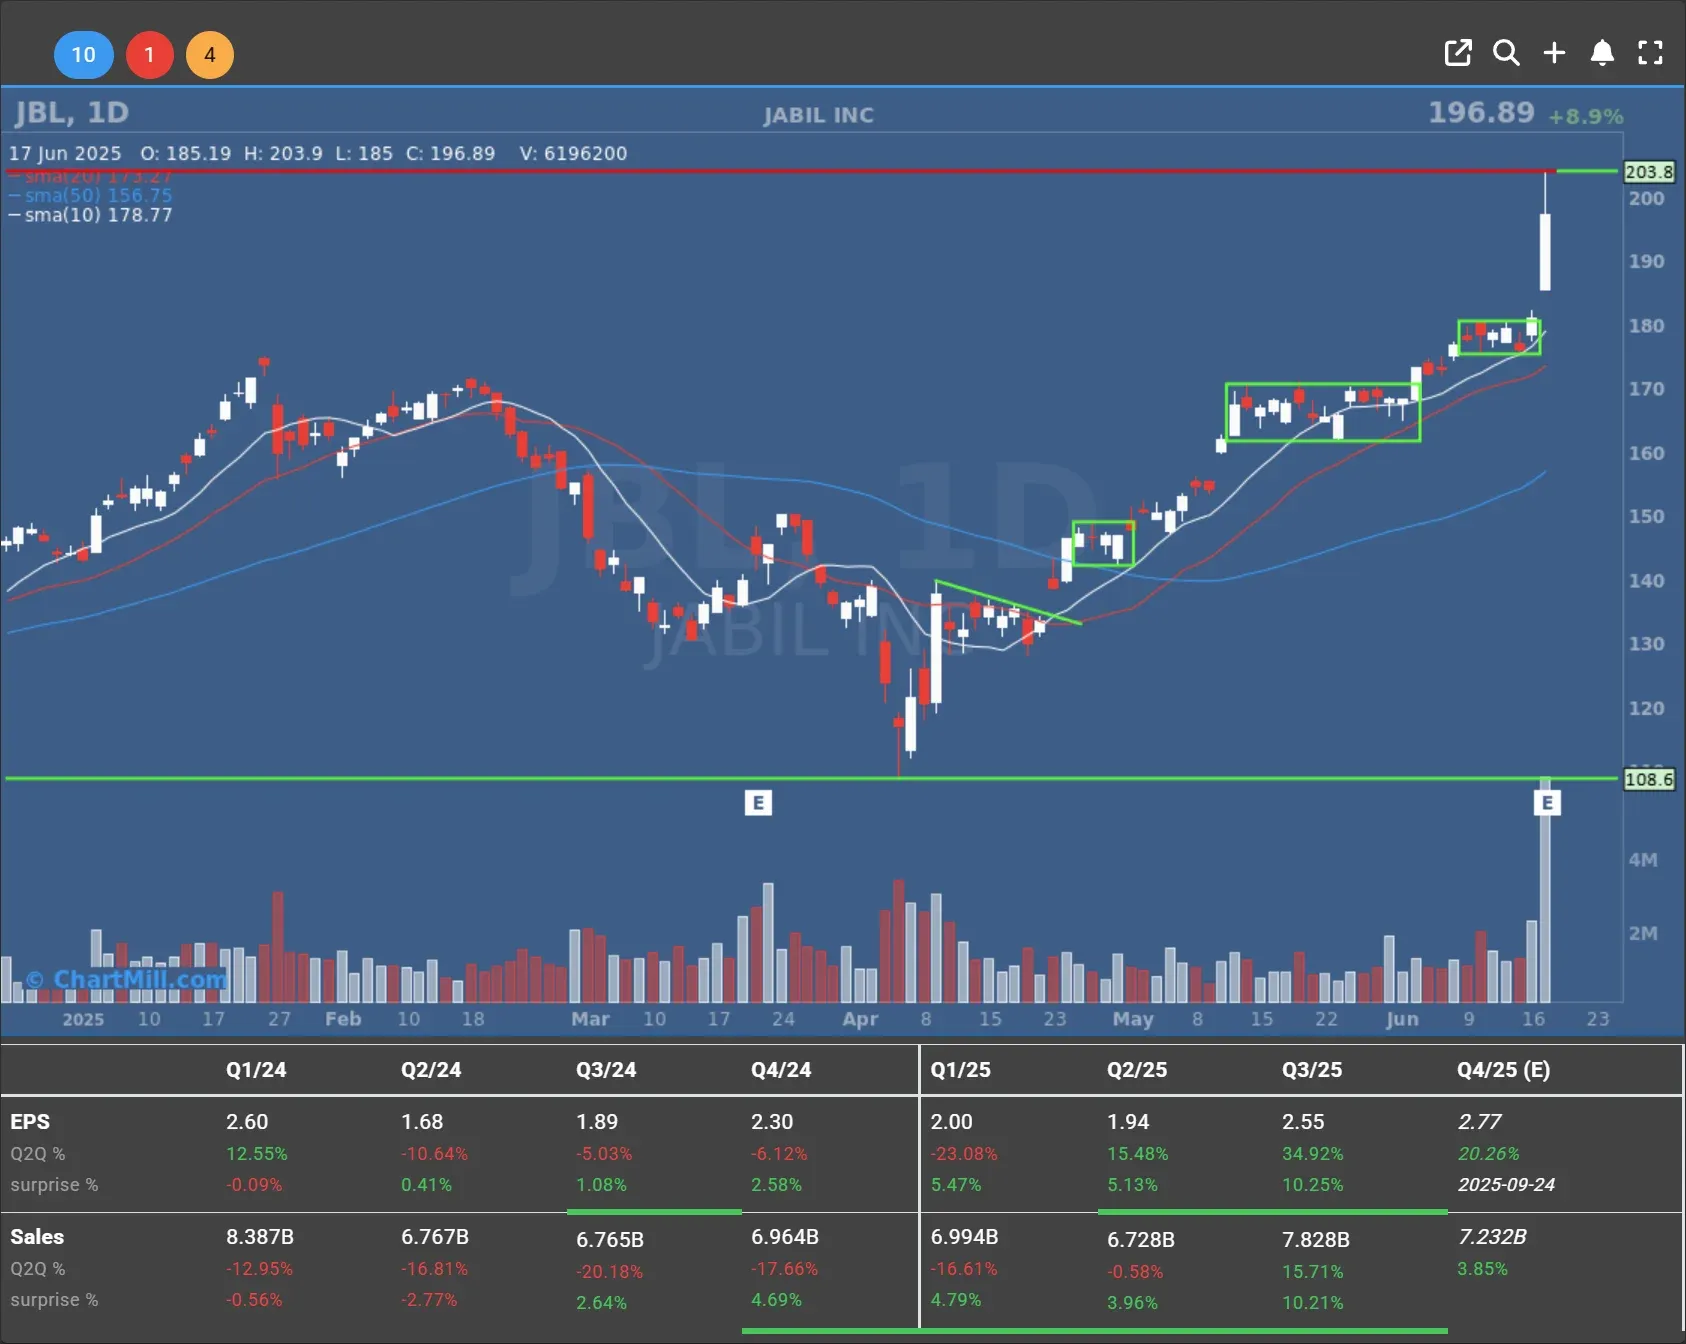This screenshot has width=1686, height=1344.
Task: Click EPS value 2.60 for Q1/24
Action: tap(247, 1122)
